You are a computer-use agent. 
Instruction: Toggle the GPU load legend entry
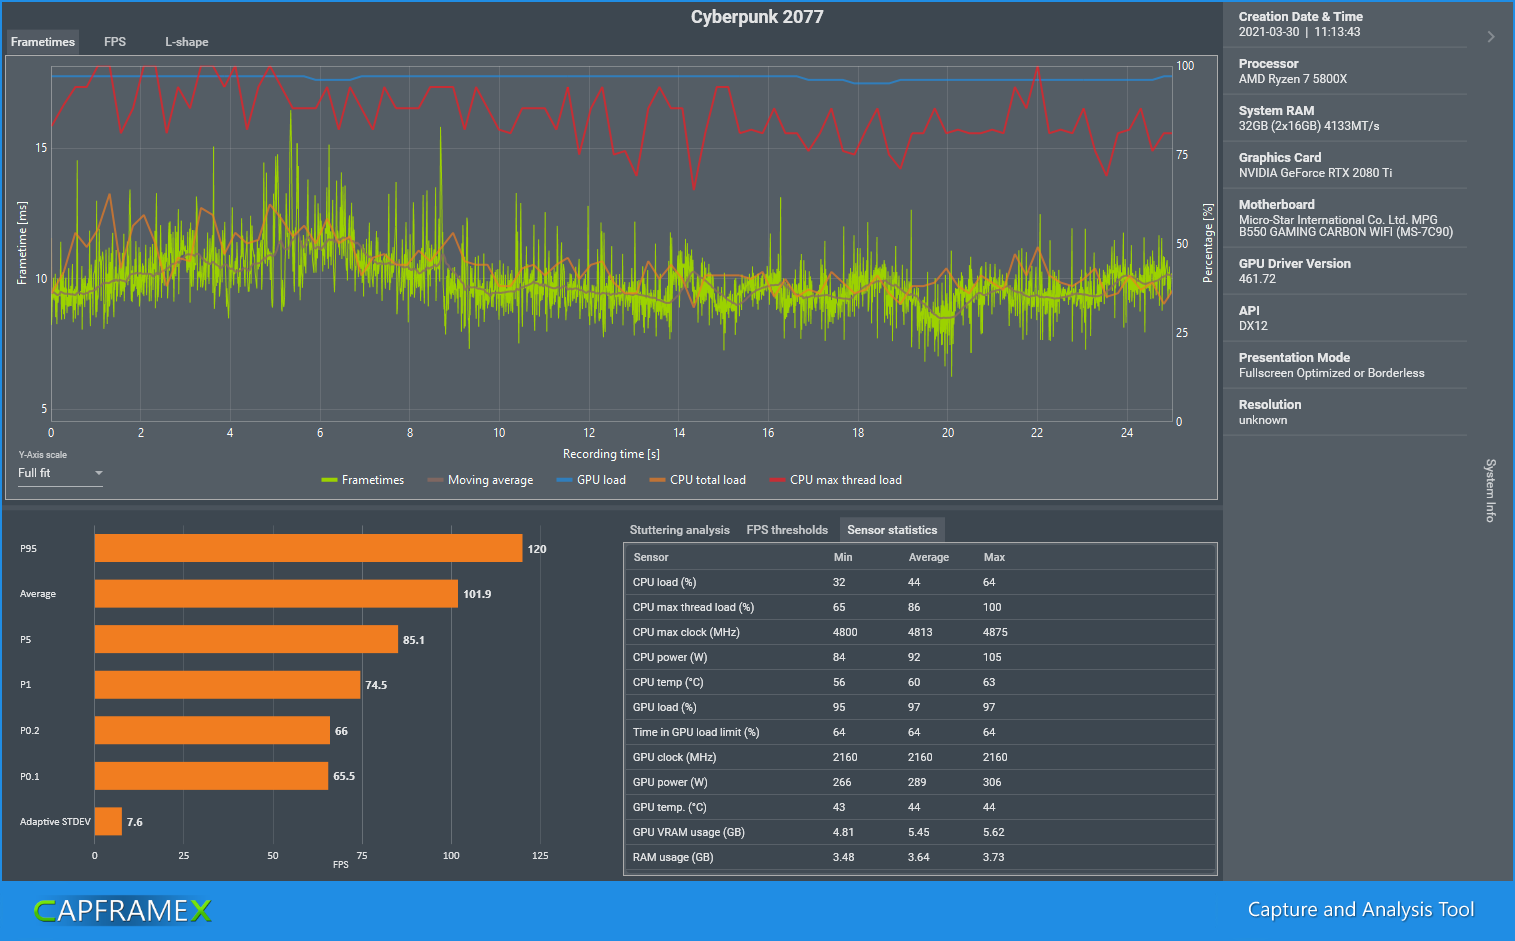click(x=591, y=480)
